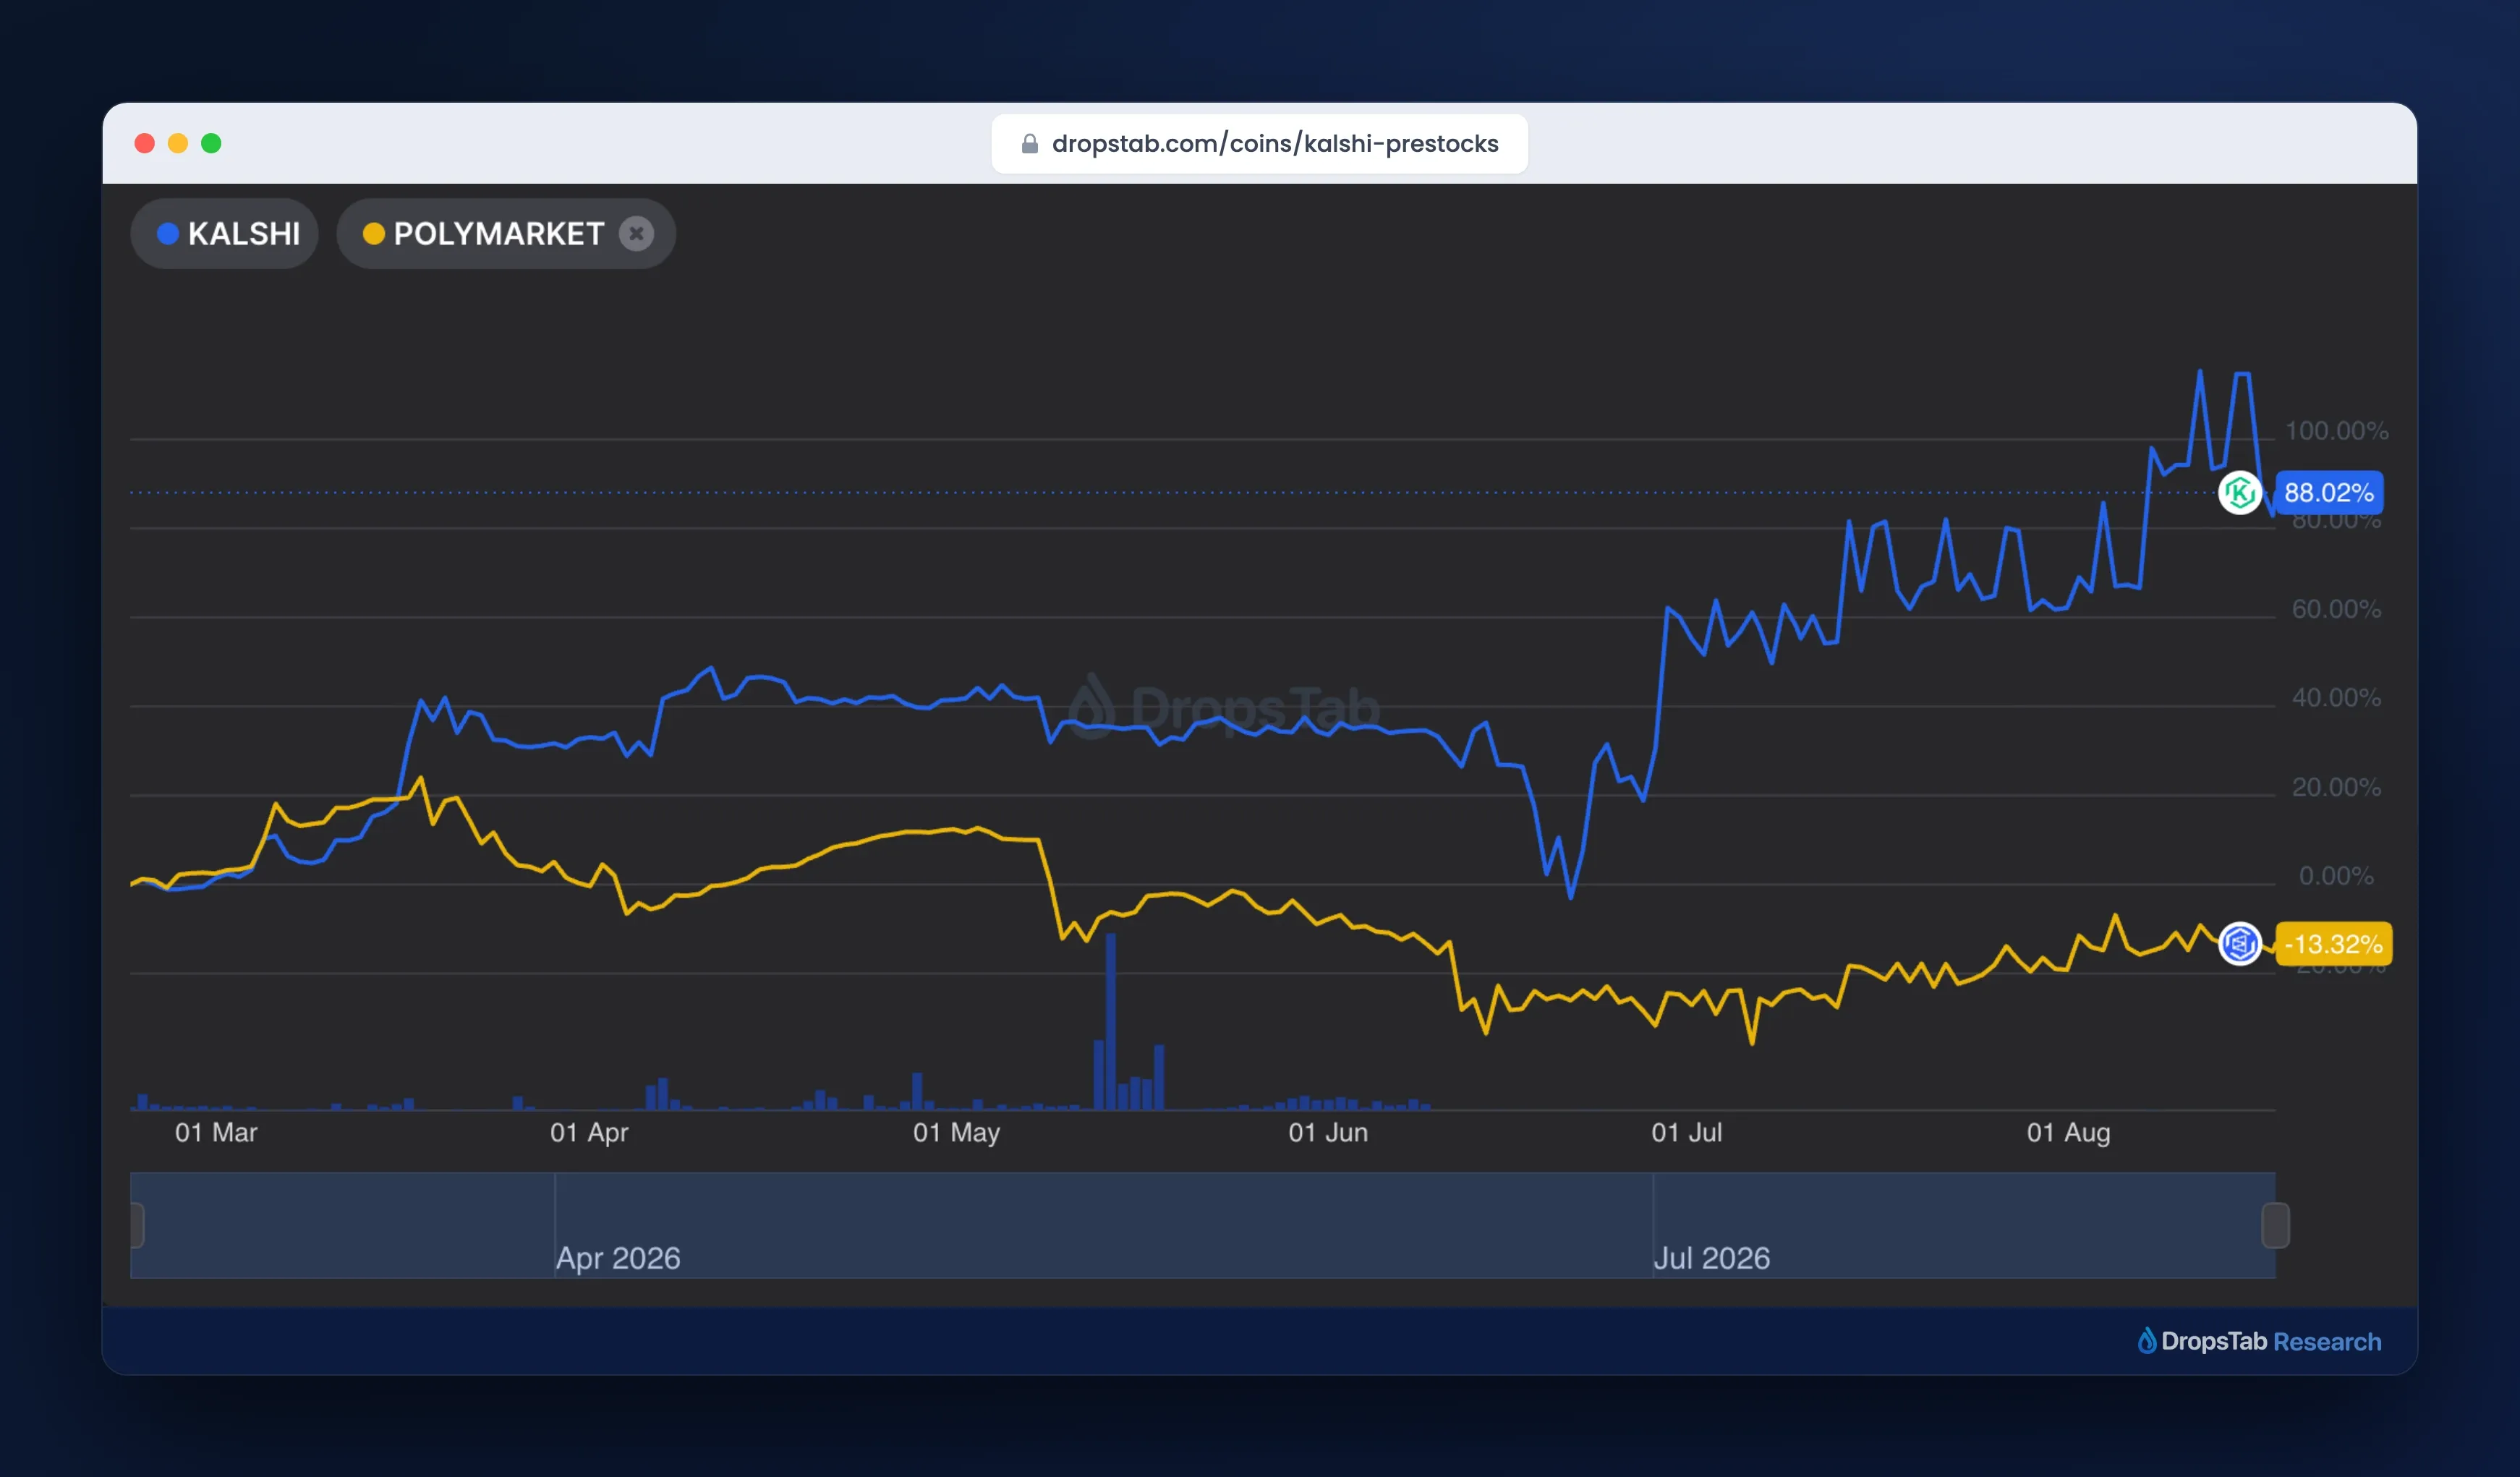Click the Kalshi logo marker on chart

(2240, 493)
